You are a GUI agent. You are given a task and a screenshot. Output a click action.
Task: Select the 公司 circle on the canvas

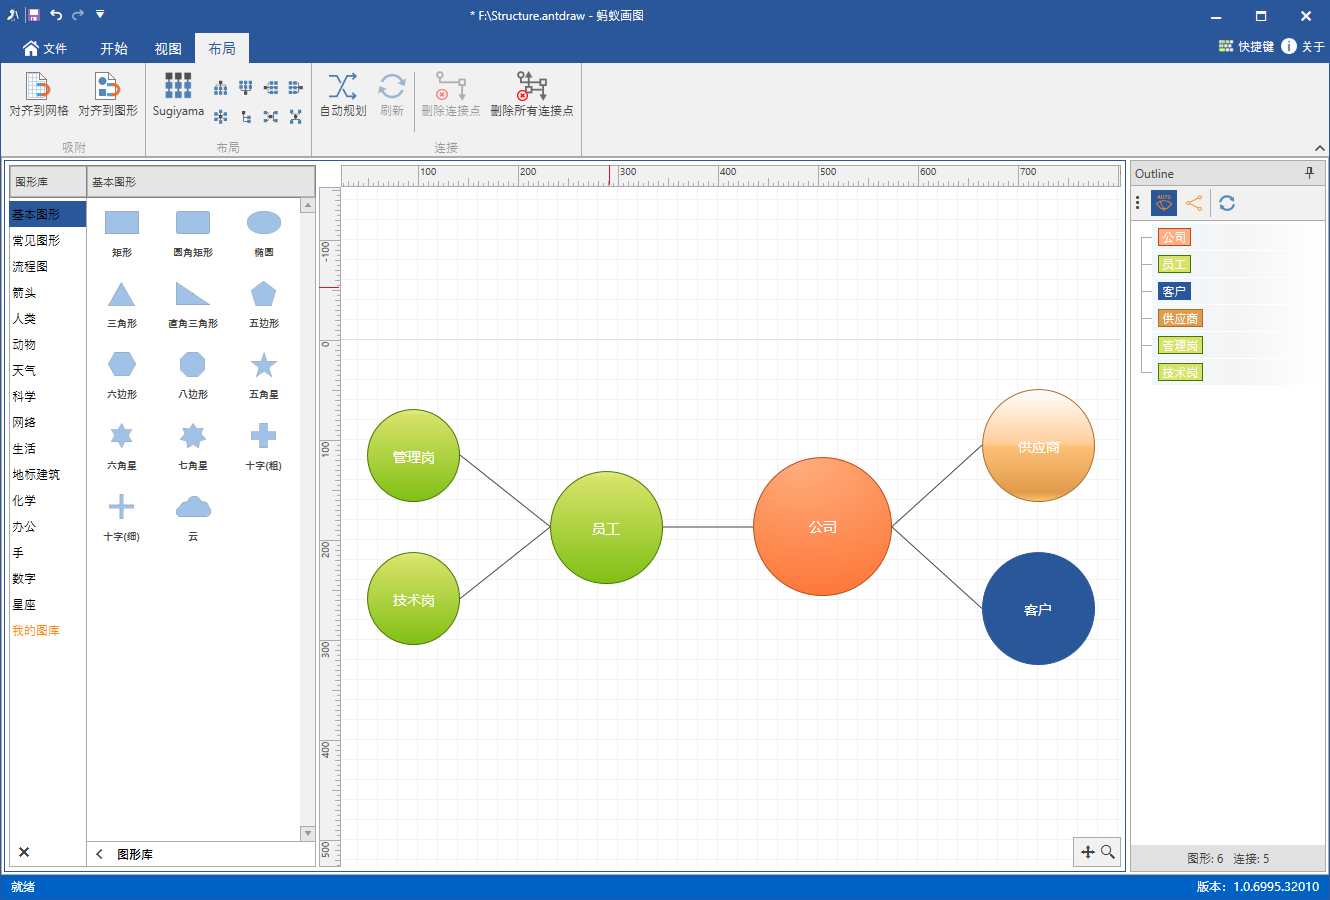(x=822, y=527)
